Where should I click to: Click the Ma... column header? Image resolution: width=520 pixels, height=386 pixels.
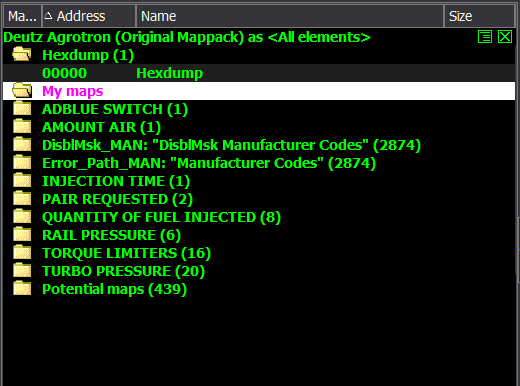pos(22,16)
